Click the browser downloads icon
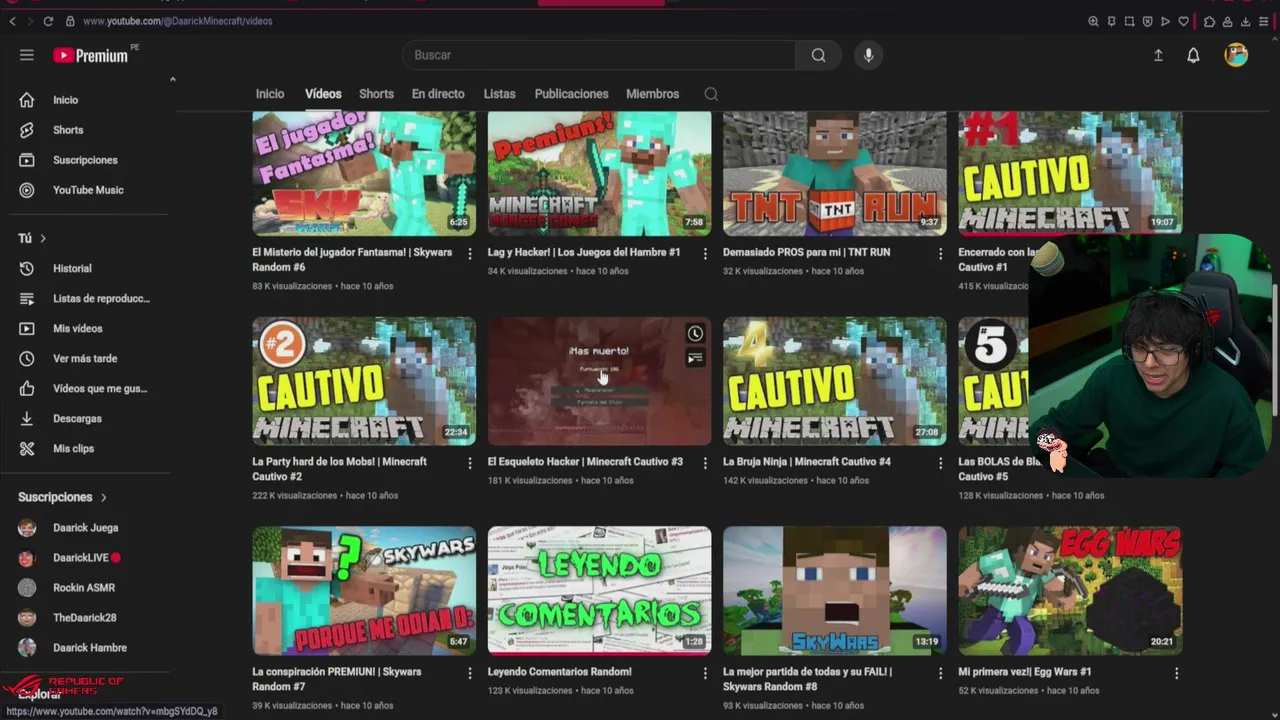1280x720 pixels. click(x=1246, y=21)
